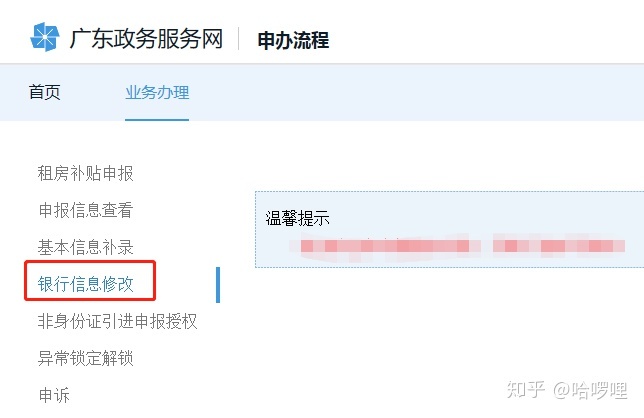
Task: Open the 基本信息补录 sidebar entry
Action: [x=85, y=247]
